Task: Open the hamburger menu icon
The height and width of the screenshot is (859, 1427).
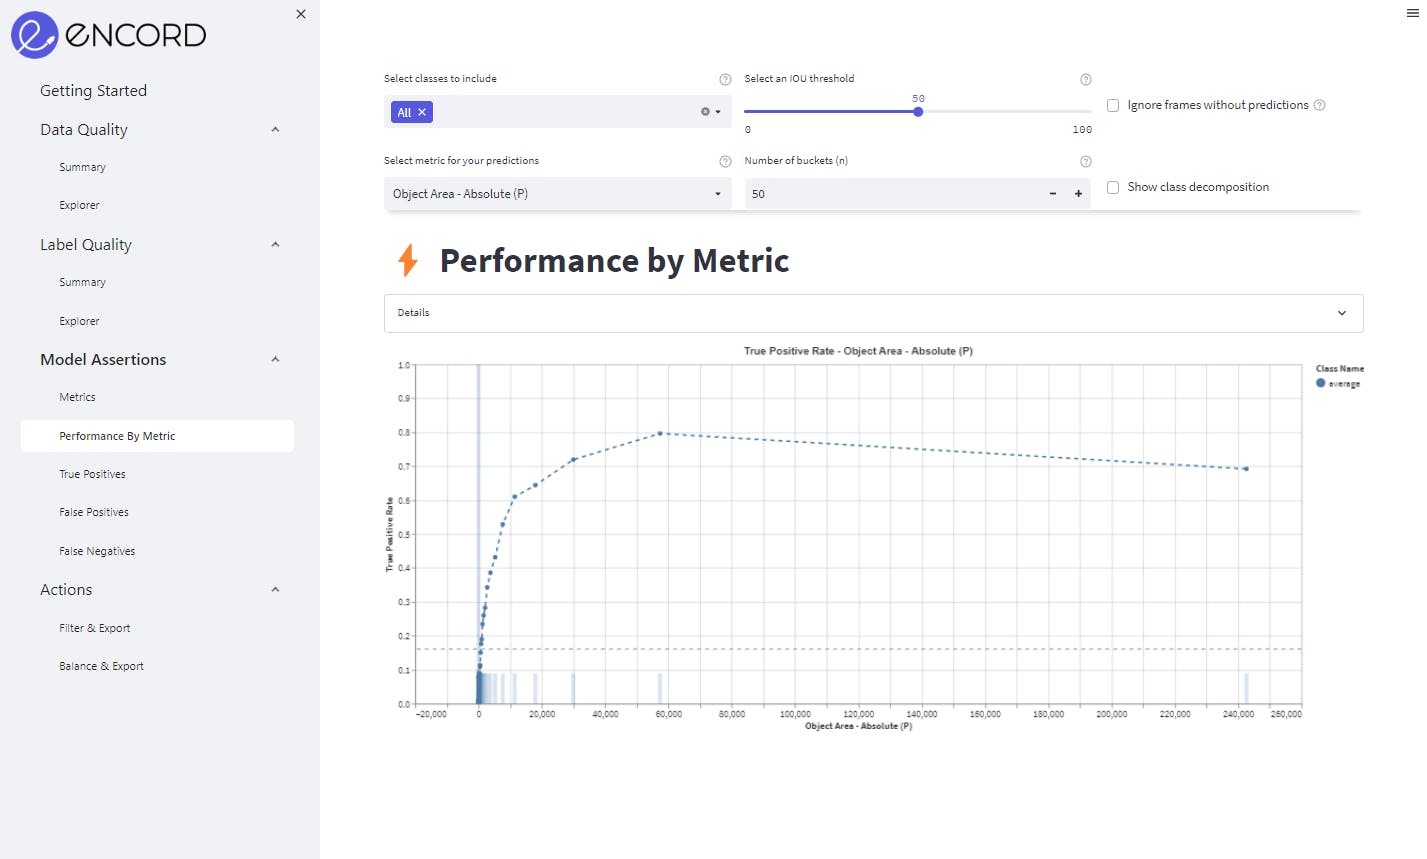Action: tap(1413, 13)
